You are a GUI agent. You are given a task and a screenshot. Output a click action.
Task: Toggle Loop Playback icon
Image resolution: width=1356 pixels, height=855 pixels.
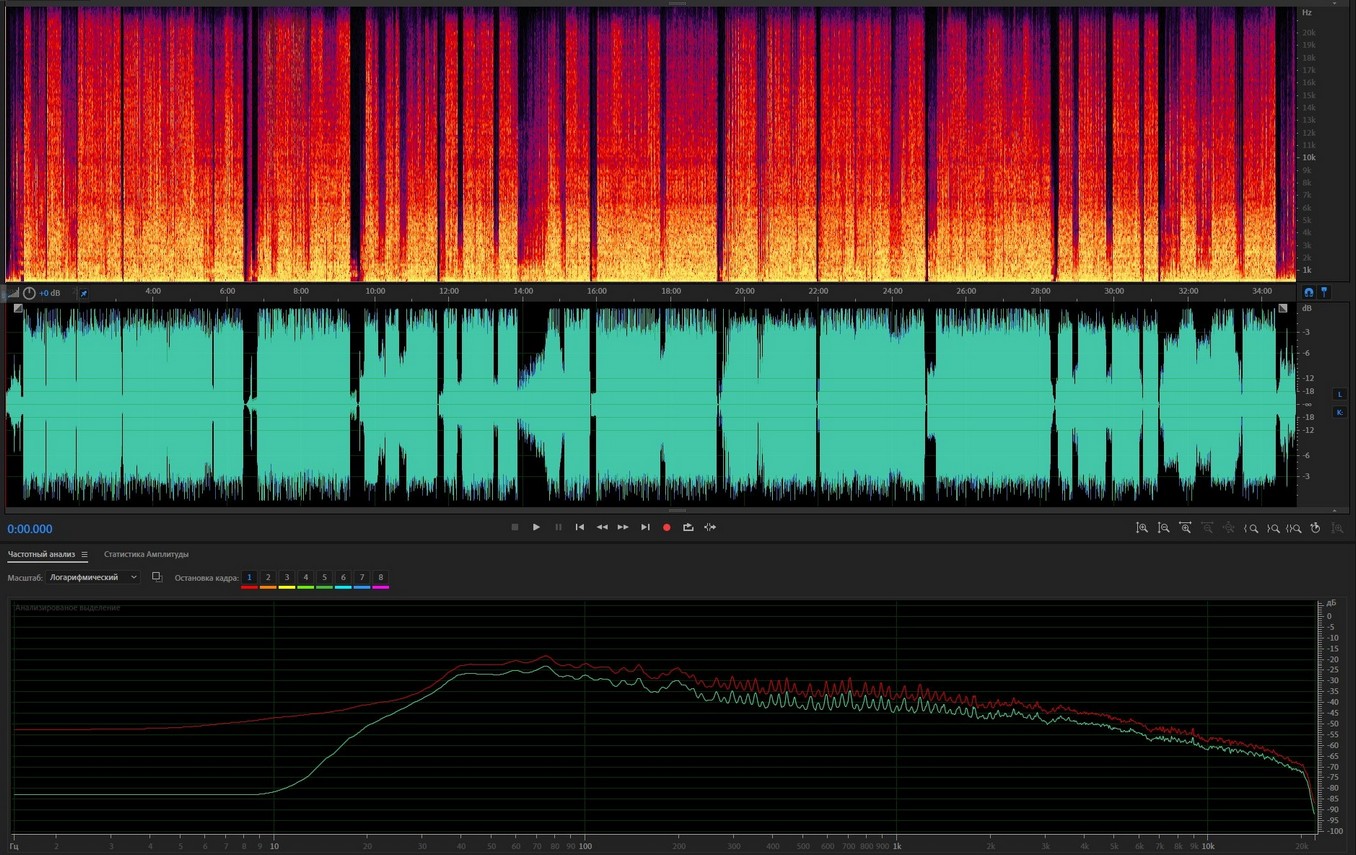pyautogui.click(x=688, y=527)
